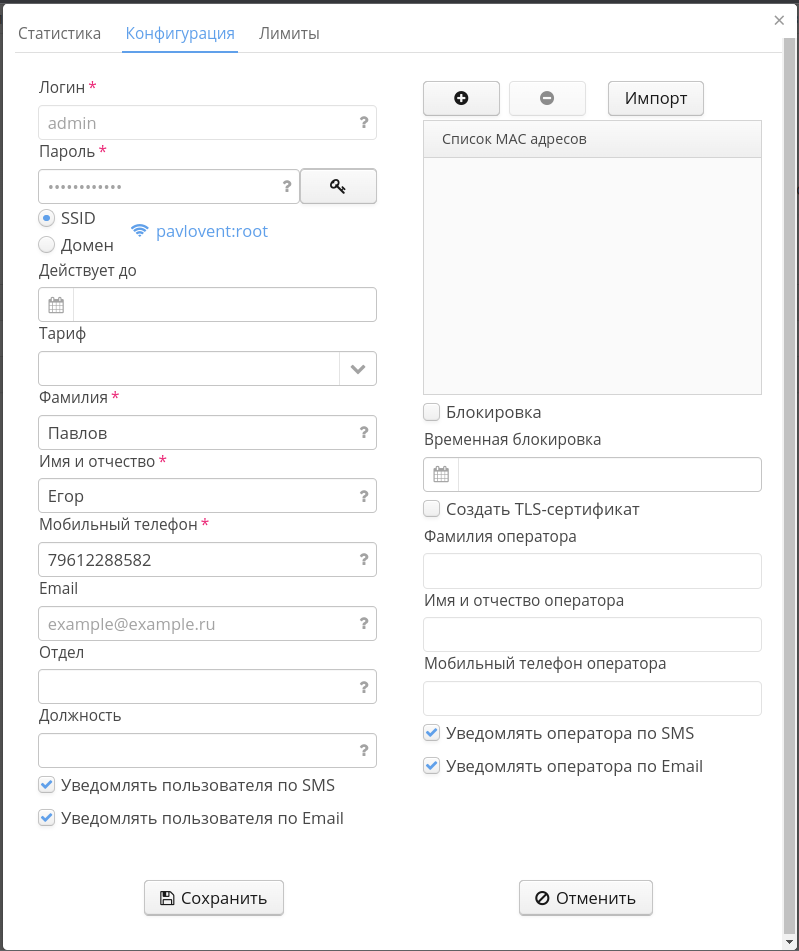Enable the Блокировка checkbox
The width and height of the screenshot is (799, 951).
coord(432,412)
